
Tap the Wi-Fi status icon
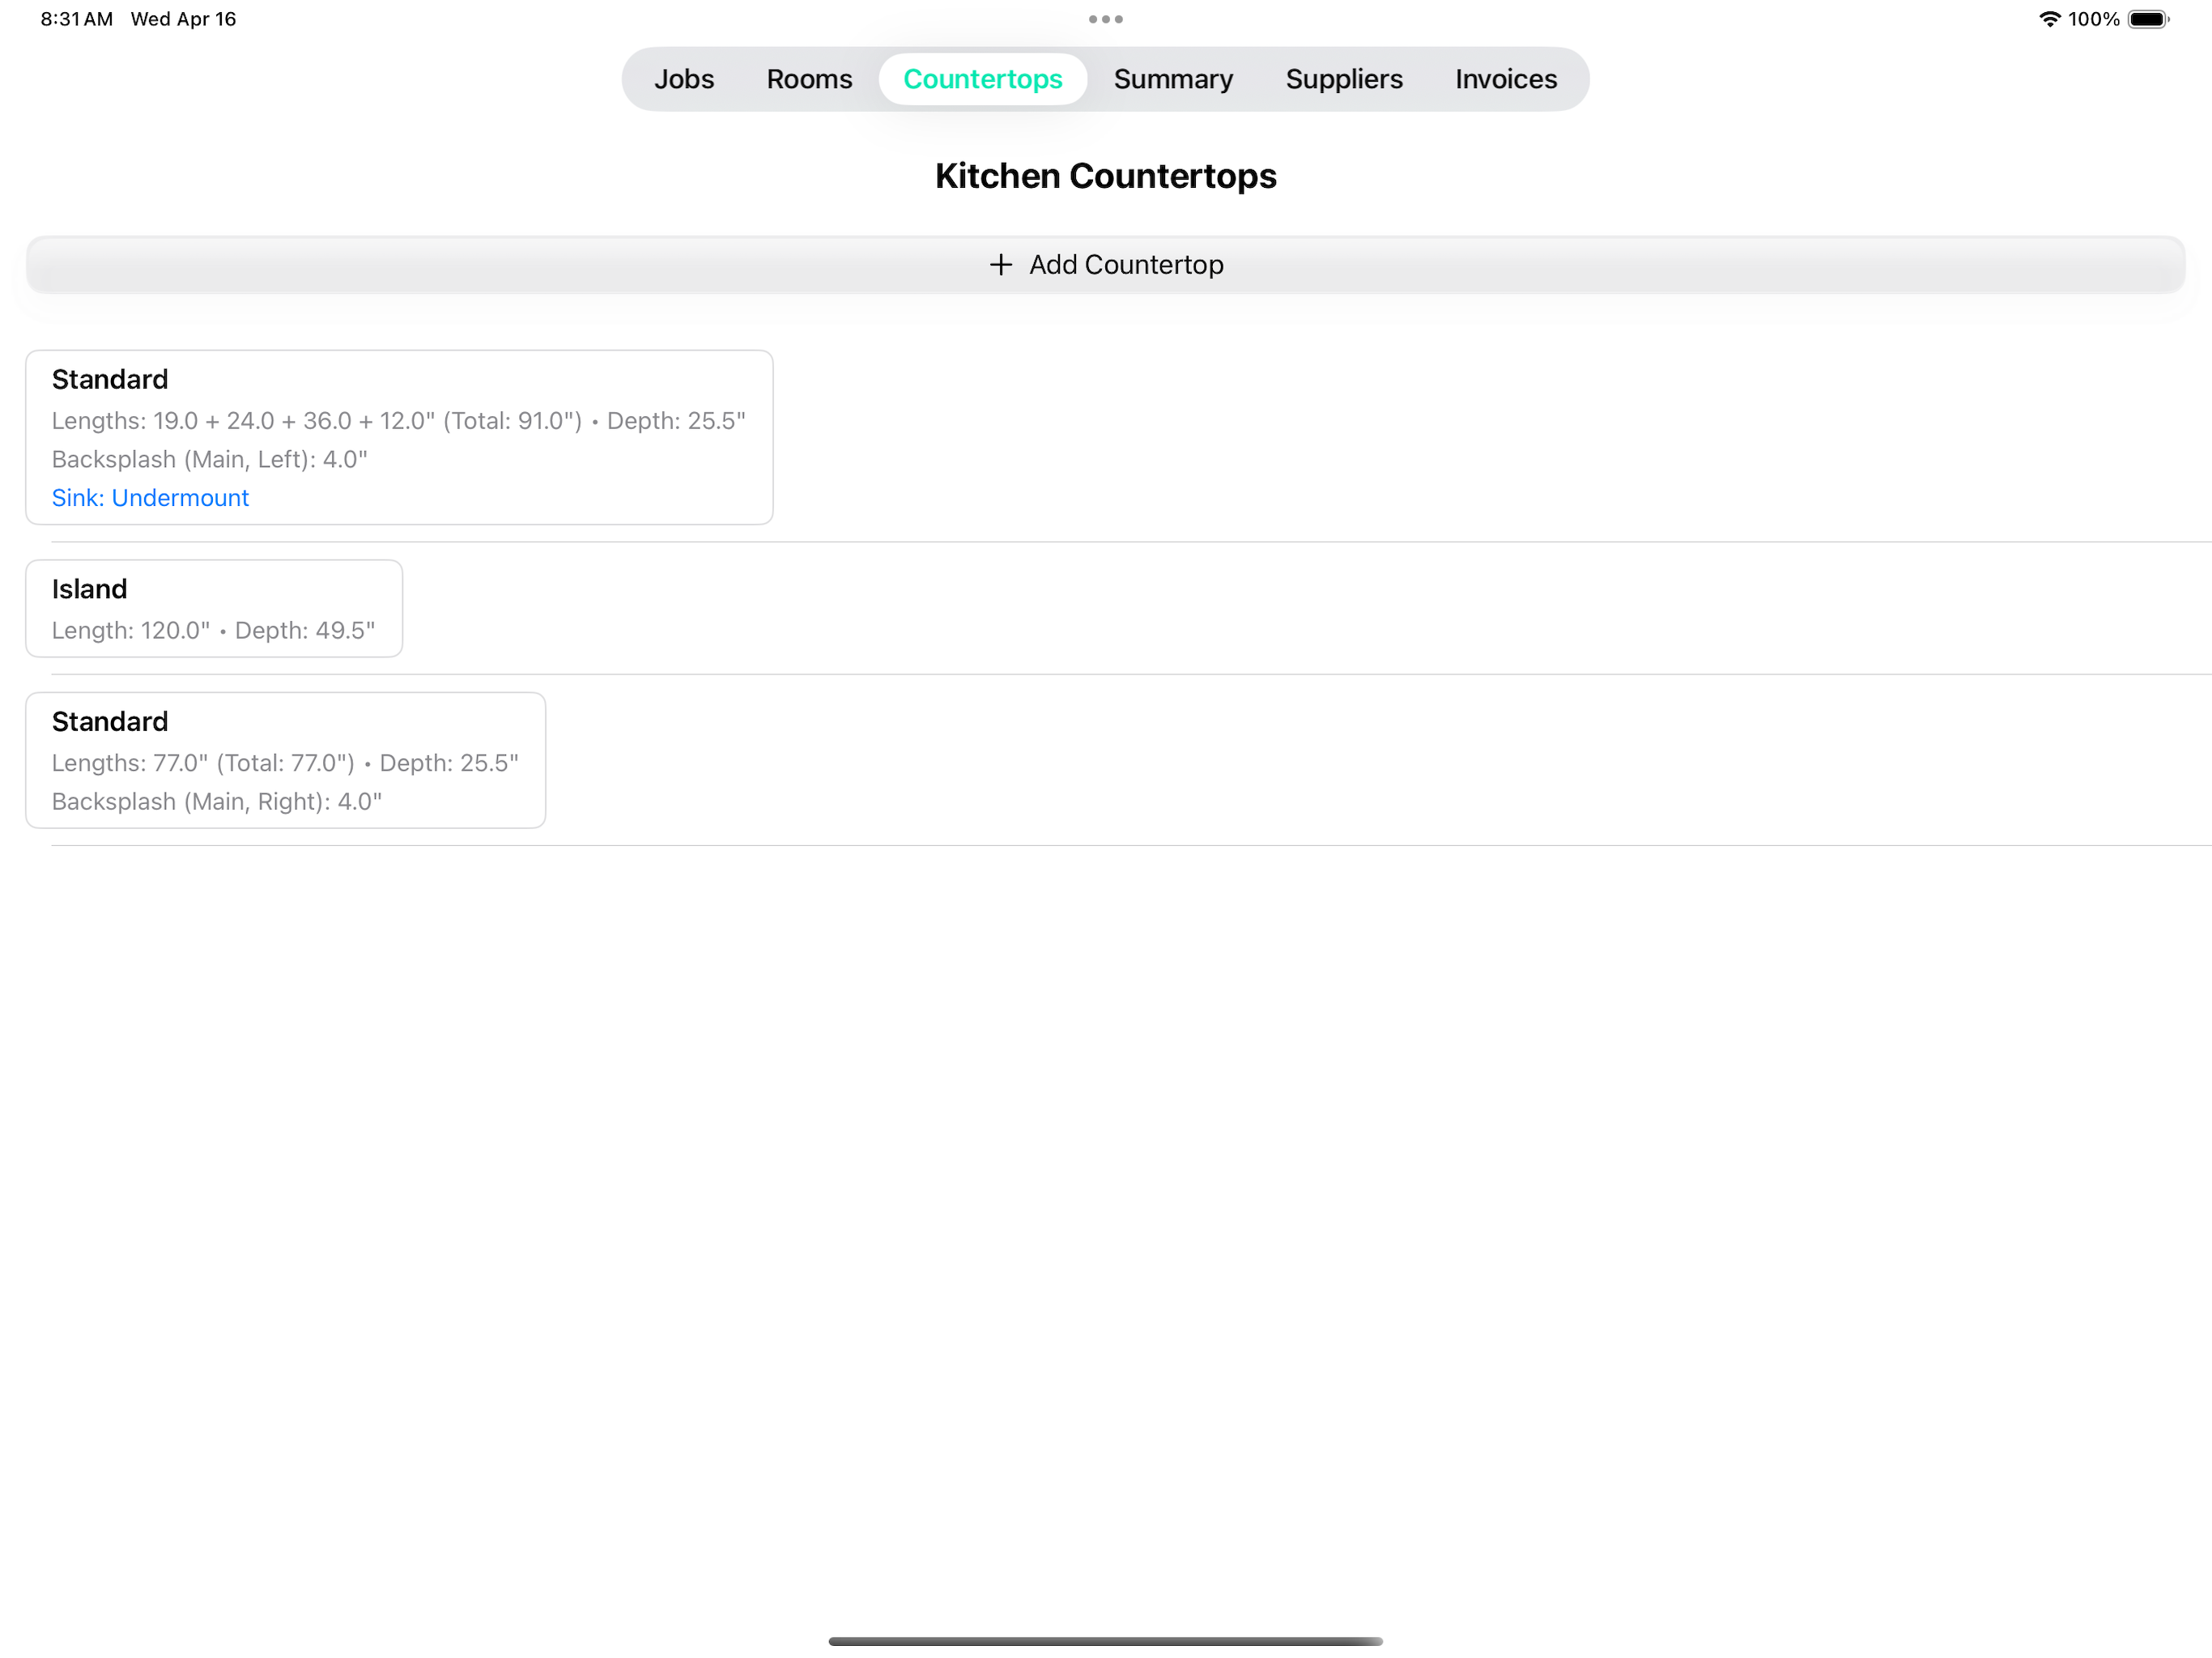click(x=2049, y=19)
